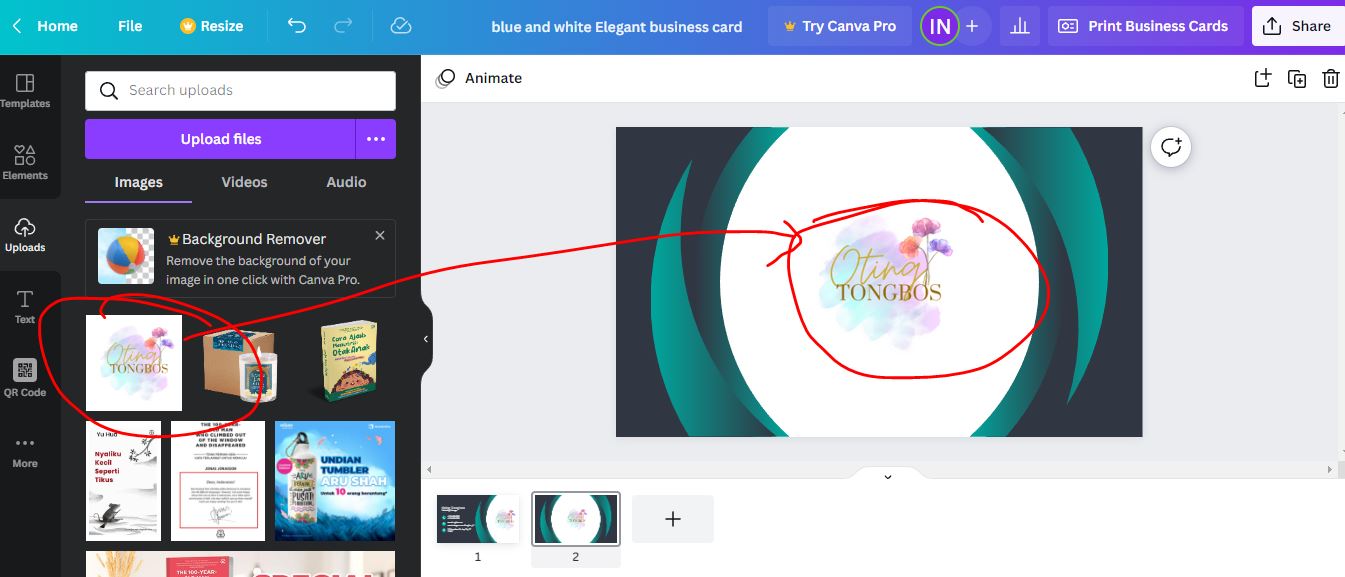Select the Text panel in sidebar
The height and width of the screenshot is (577, 1345).
[x=24, y=305]
